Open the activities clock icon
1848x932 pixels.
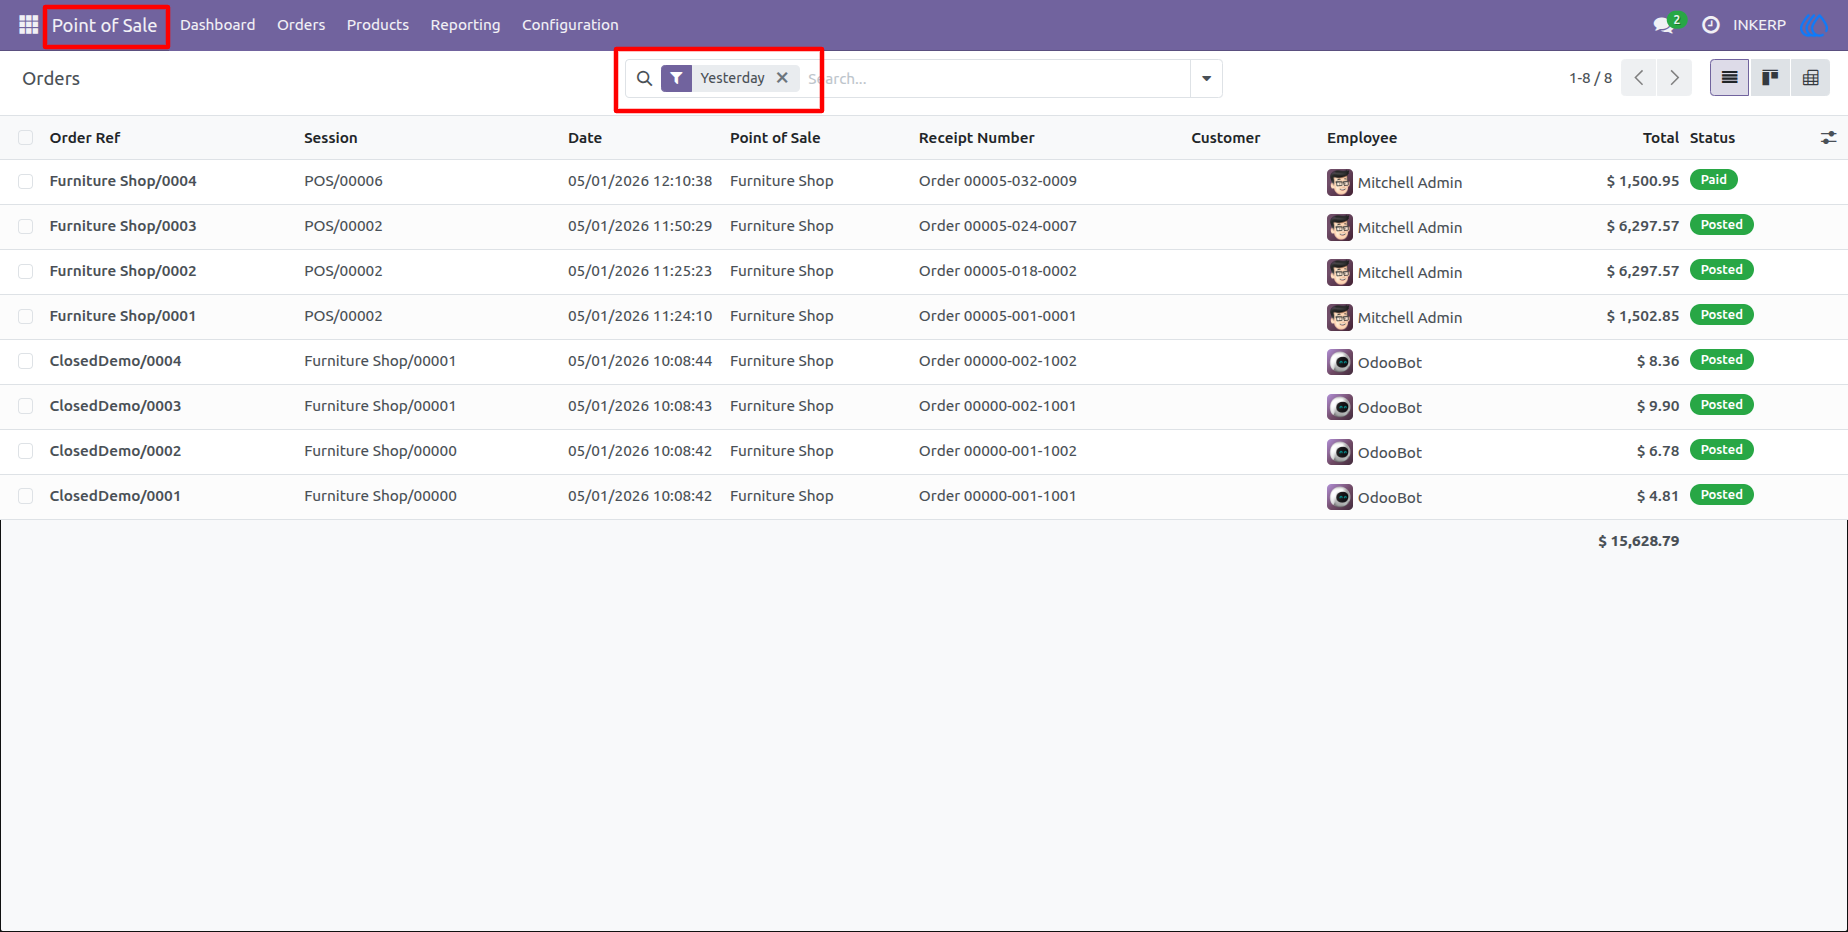[1711, 25]
